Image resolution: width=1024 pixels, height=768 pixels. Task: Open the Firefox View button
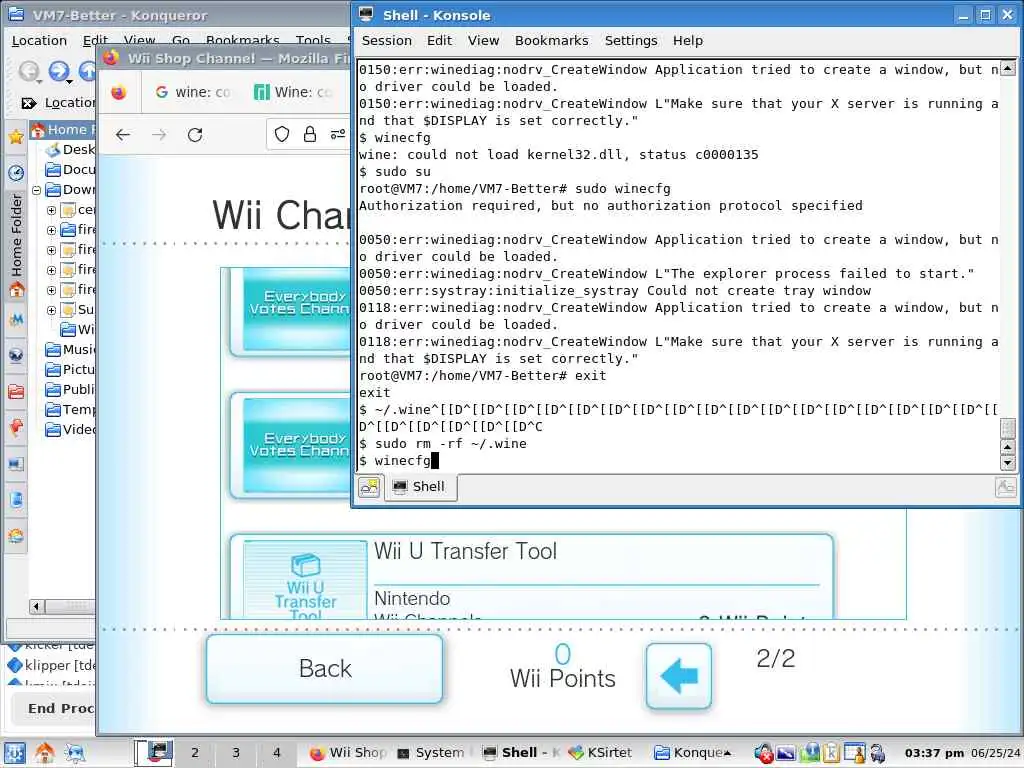[118, 93]
